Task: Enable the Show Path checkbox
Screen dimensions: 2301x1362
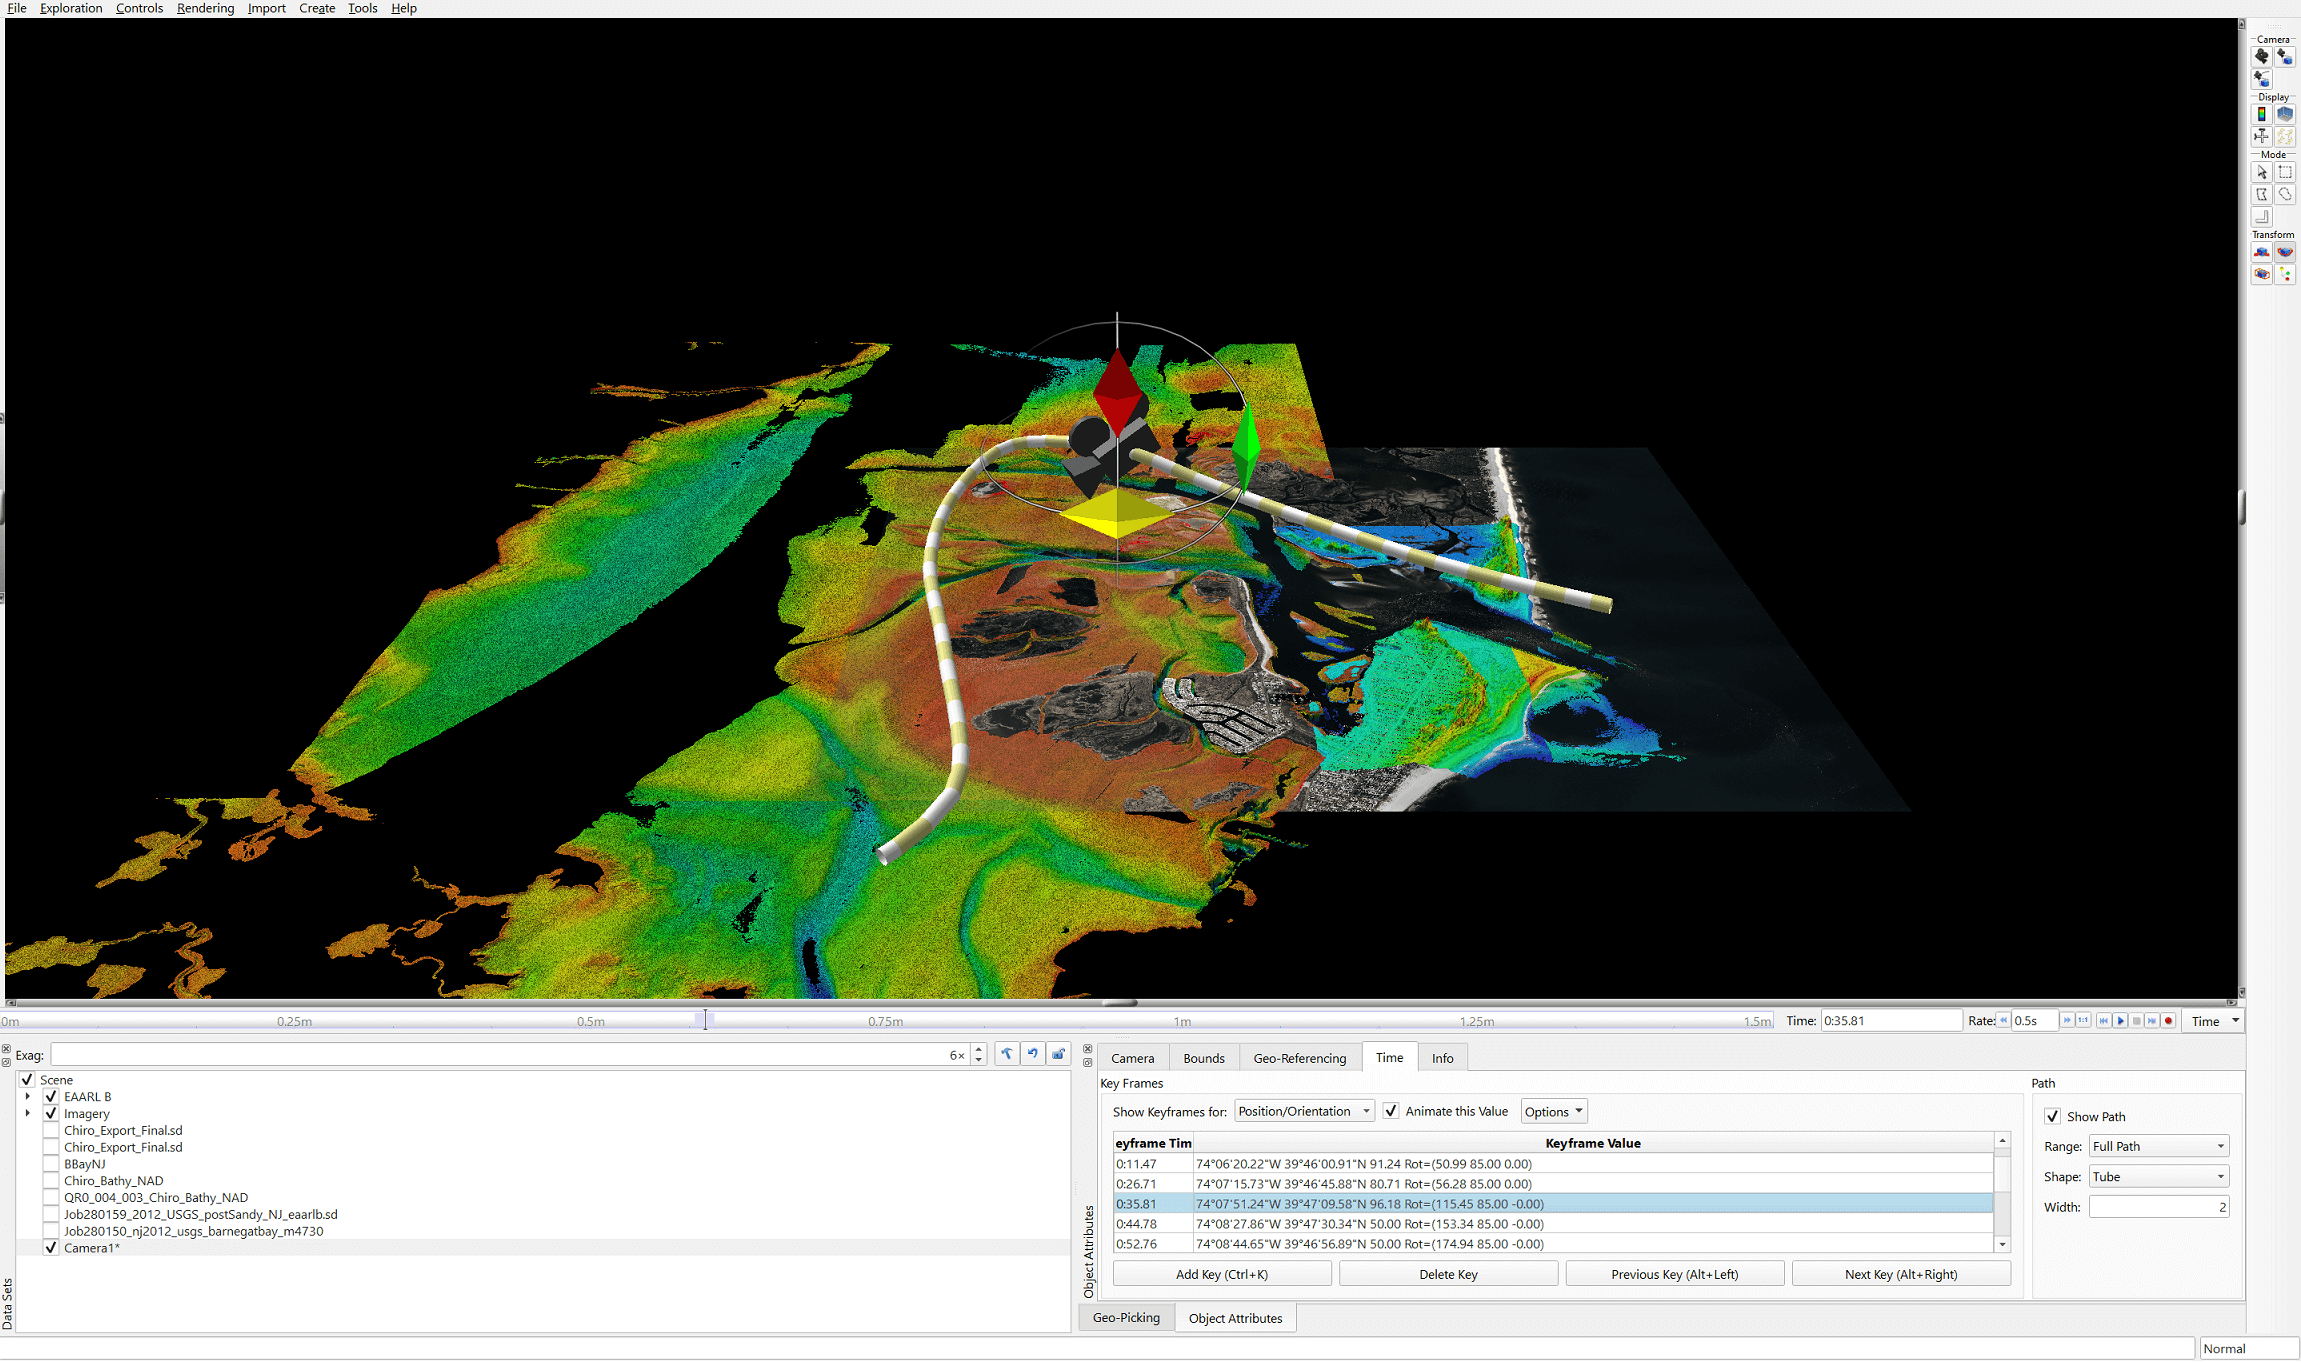Action: (2053, 1116)
